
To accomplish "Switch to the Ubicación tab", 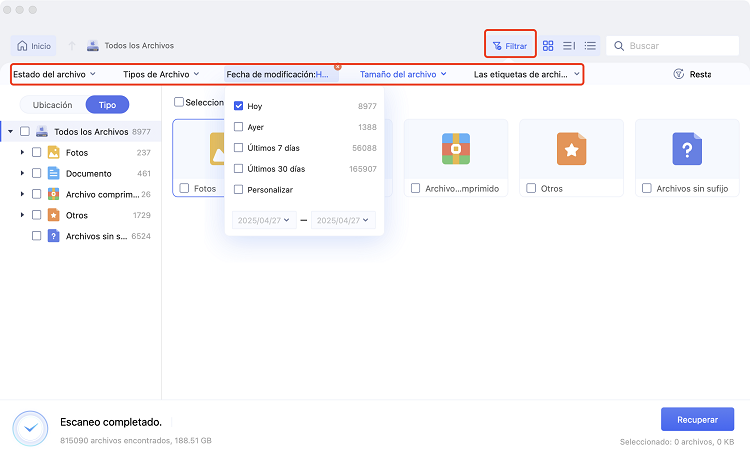I will pyautogui.click(x=52, y=105).
